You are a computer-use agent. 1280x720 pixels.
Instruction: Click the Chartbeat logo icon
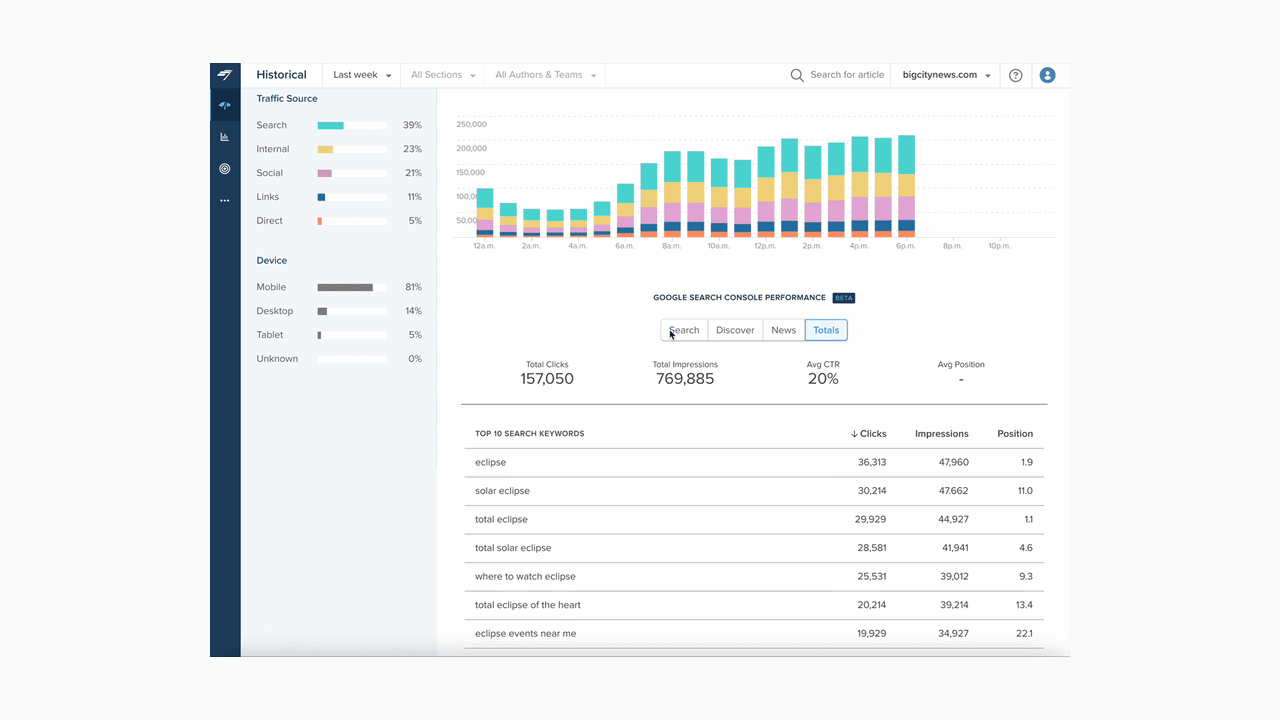point(225,76)
